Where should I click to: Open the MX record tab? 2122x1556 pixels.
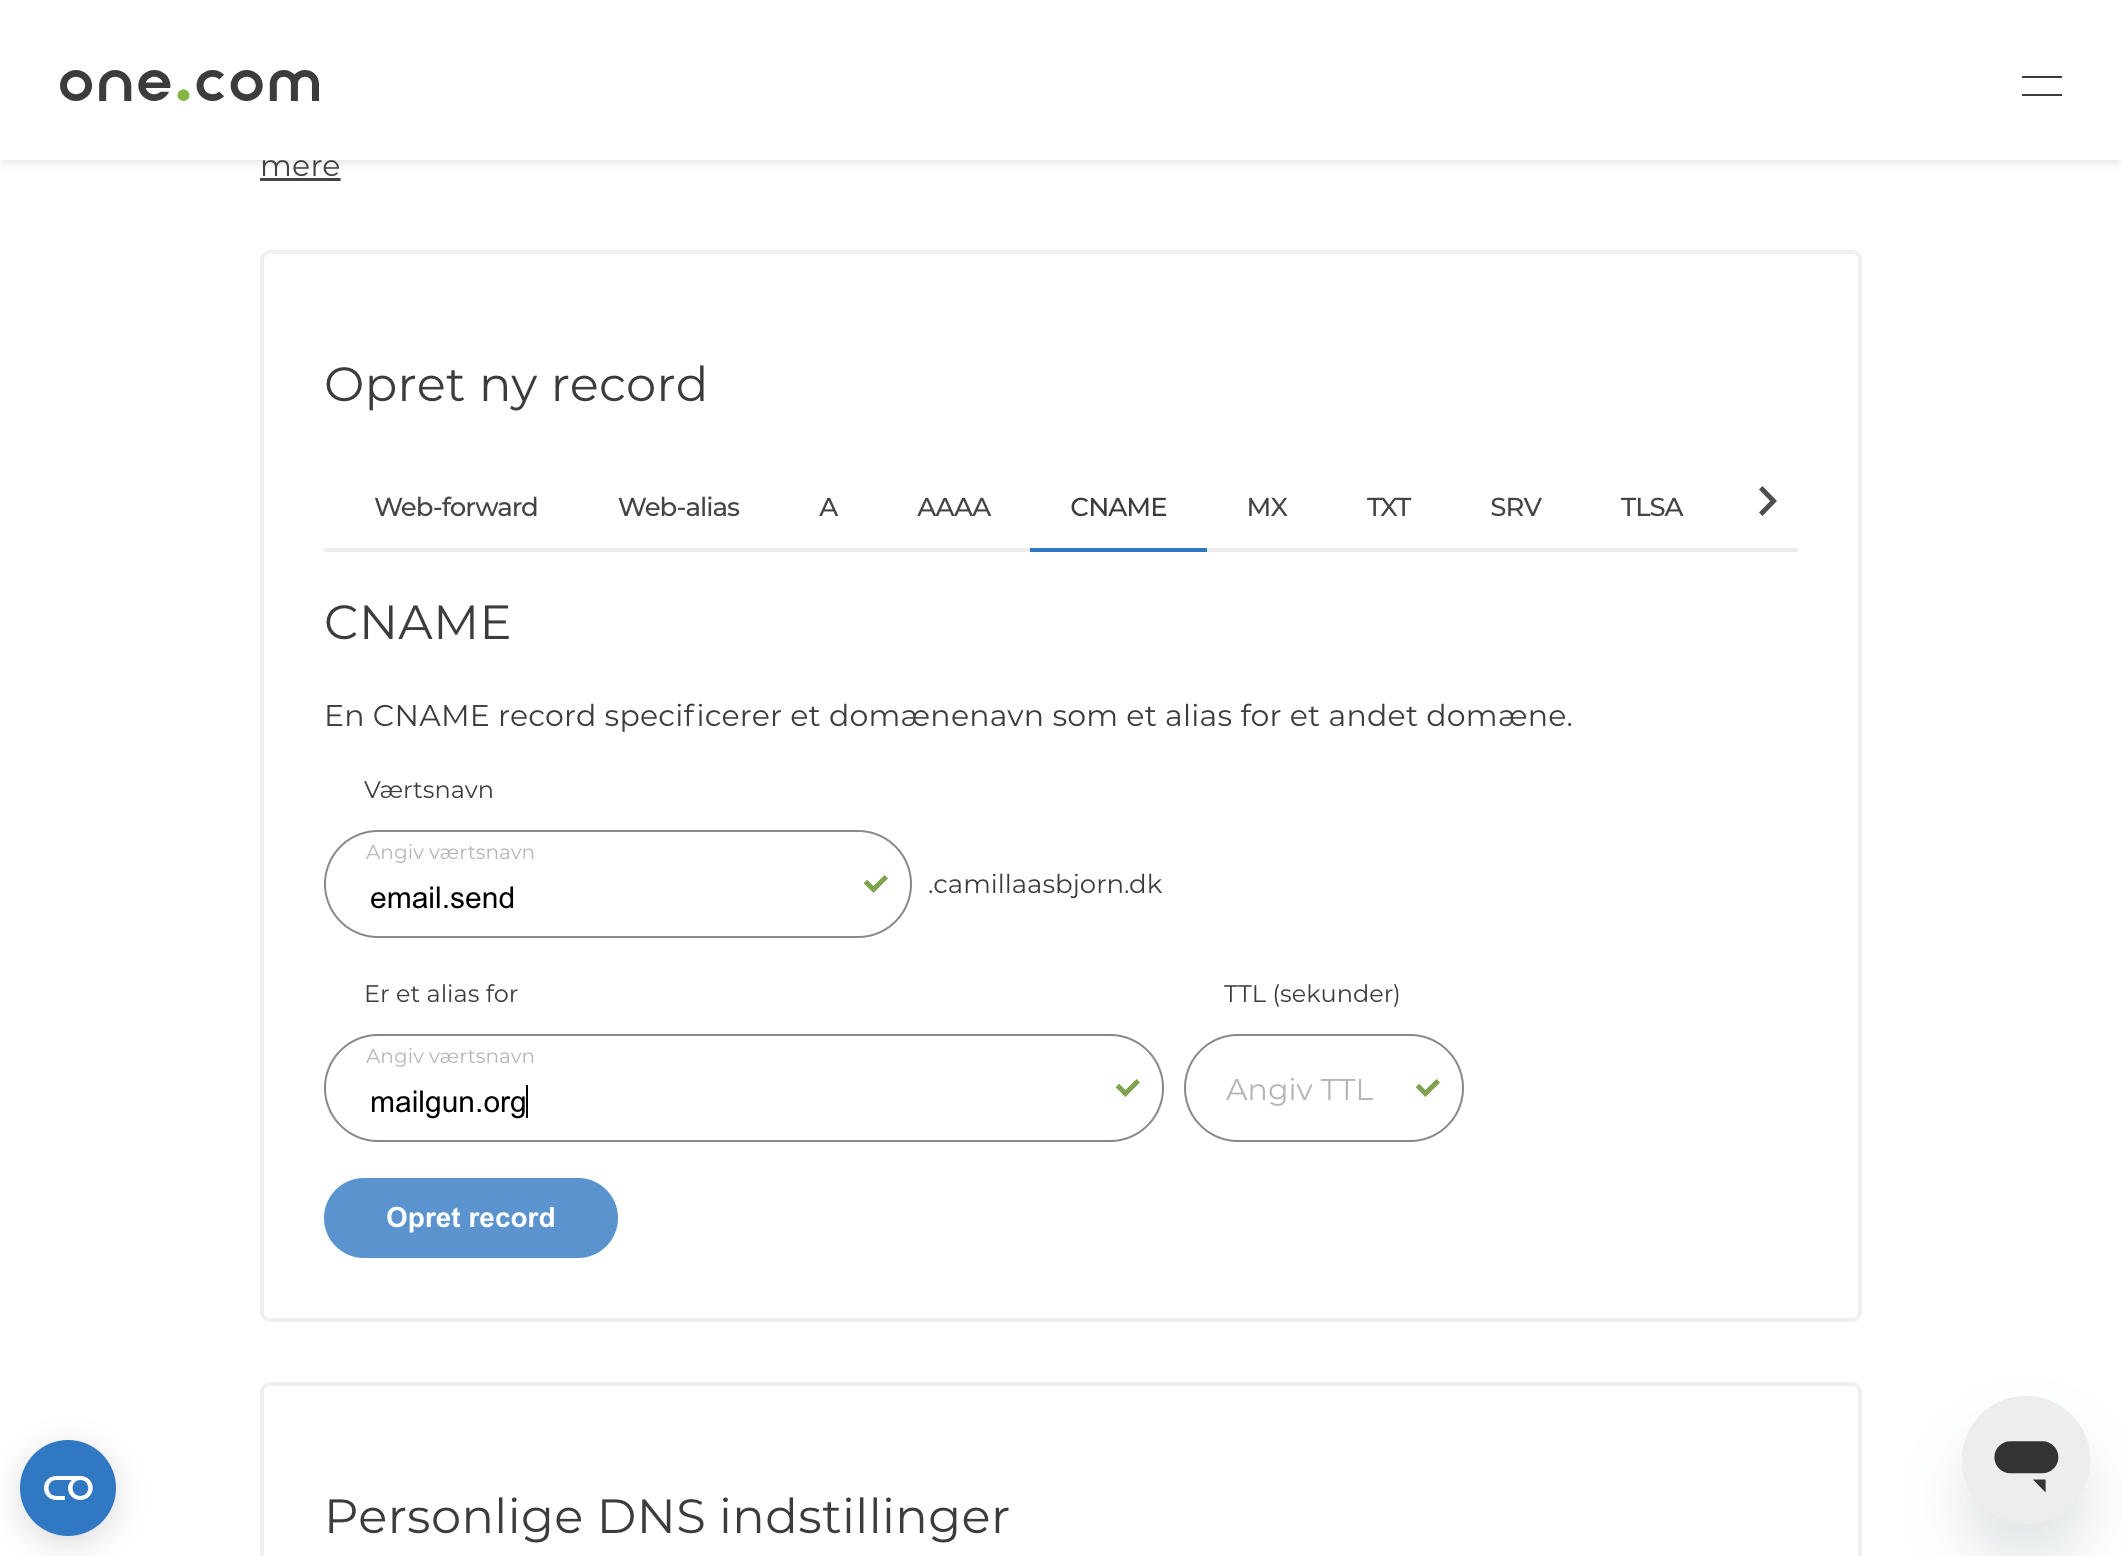1267,507
